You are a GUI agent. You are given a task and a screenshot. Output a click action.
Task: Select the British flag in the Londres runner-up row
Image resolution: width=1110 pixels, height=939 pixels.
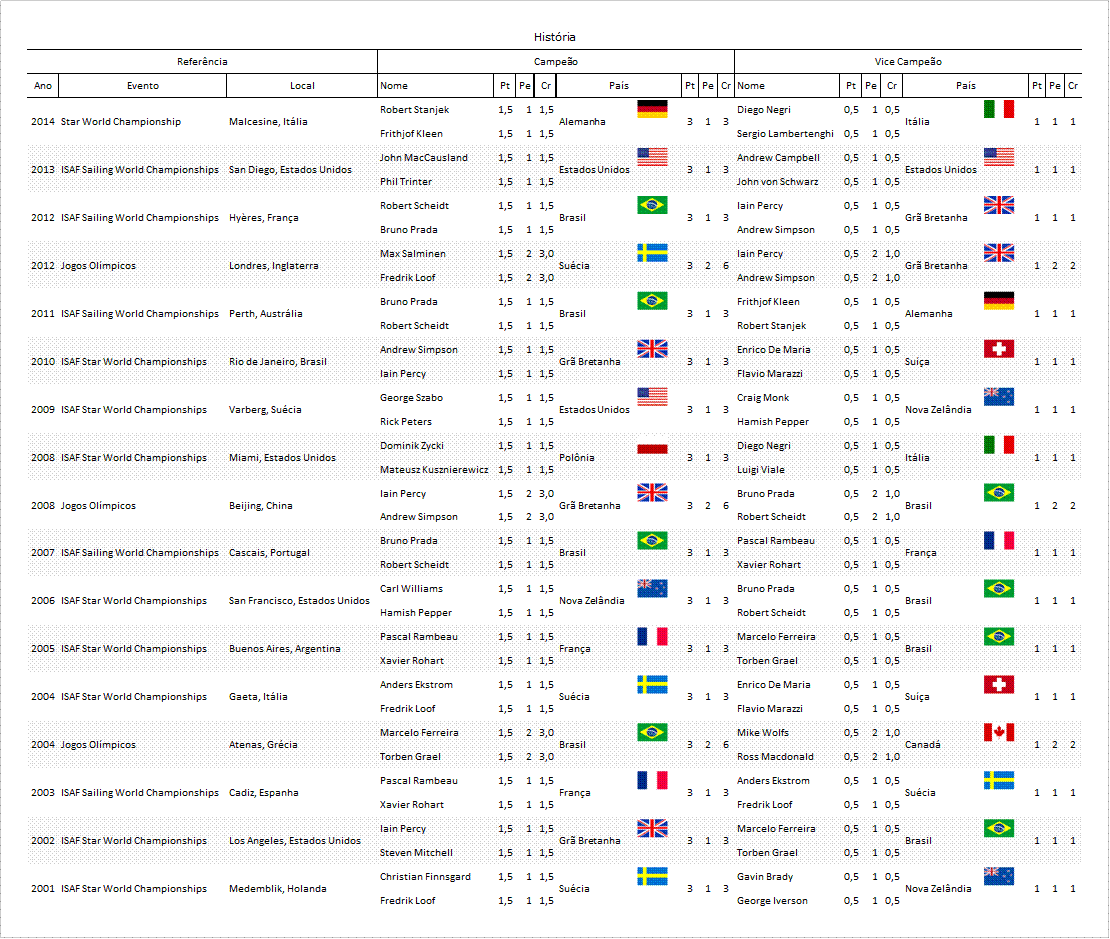pos(999,253)
